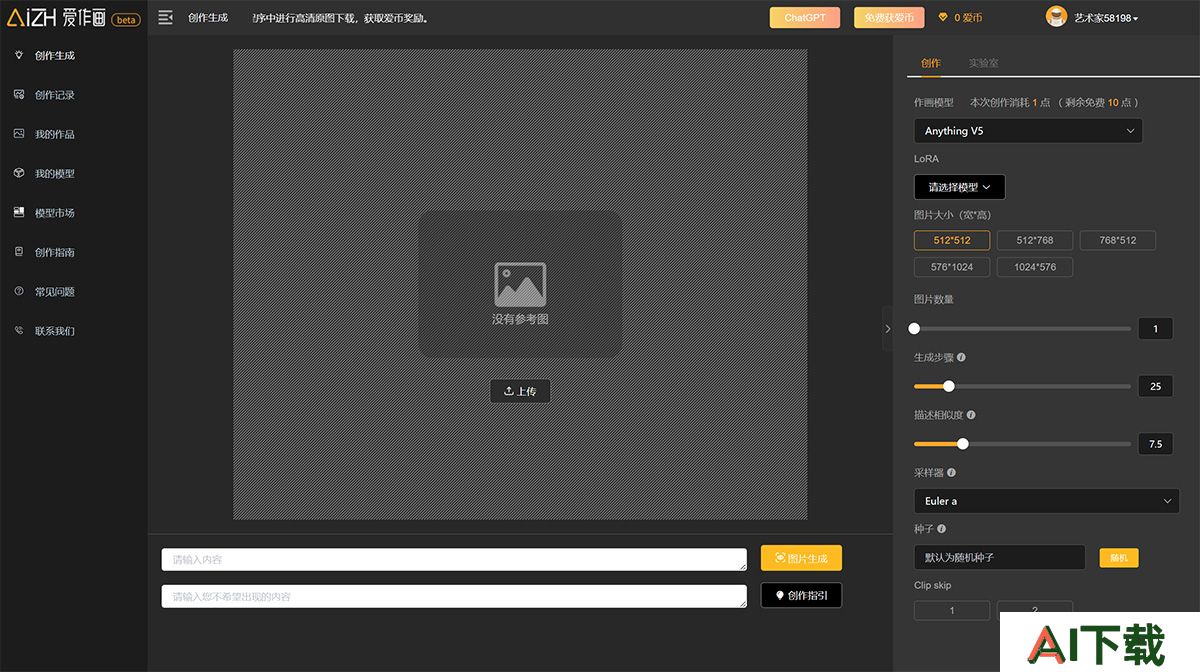Open 模型市场 icon in the sidebar

pos(18,212)
